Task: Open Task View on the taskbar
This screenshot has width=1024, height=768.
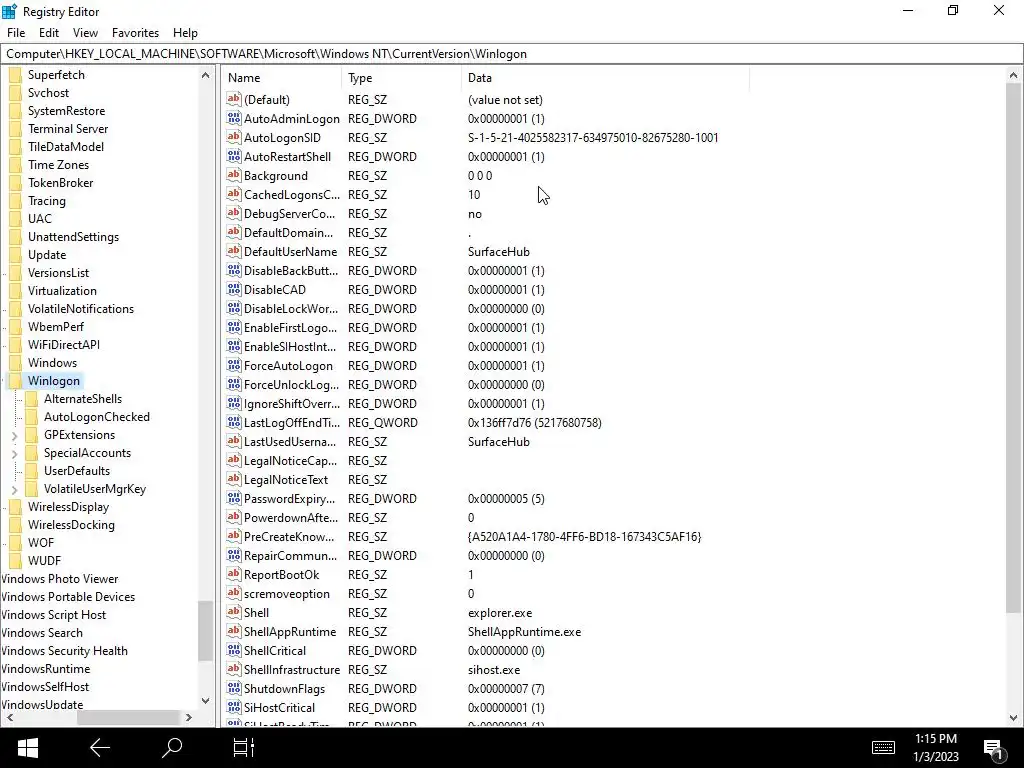Action: pyautogui.click(x=244, y=748)
